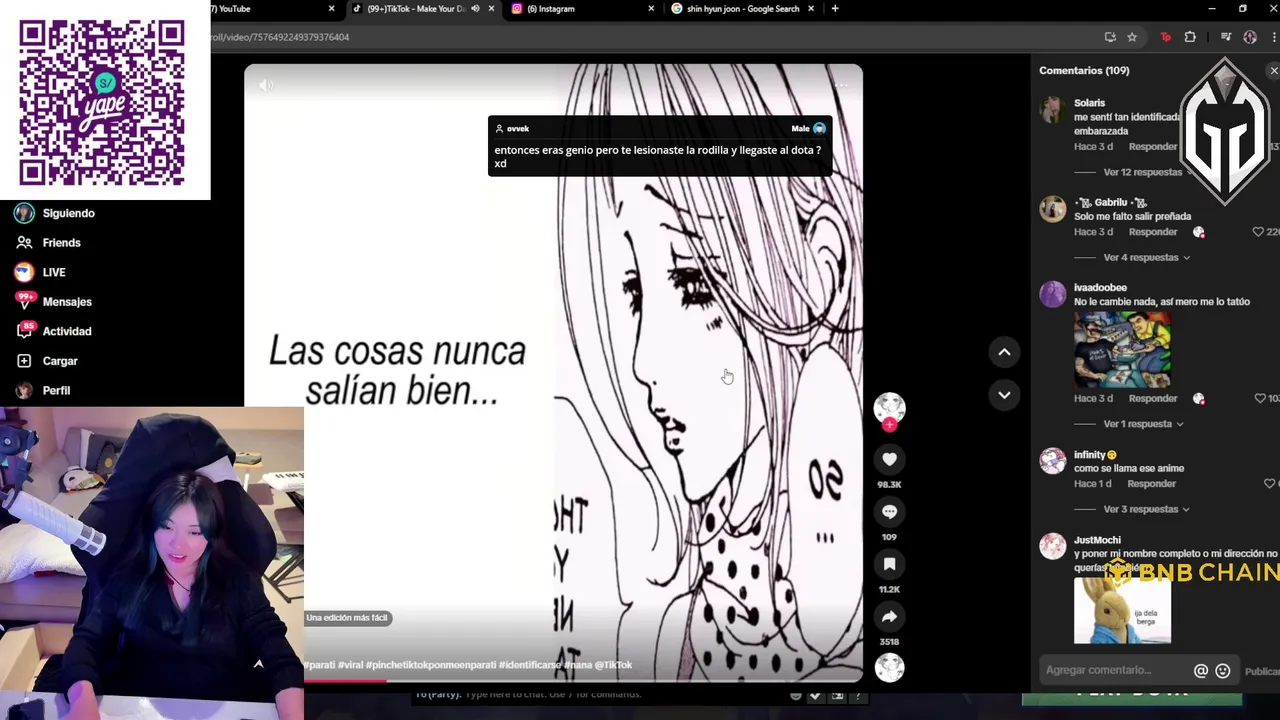Reply to infinity with Responder
The height and width of the screenshot is (720, 1280).
pyautogui.click(x=1151, y=484)
